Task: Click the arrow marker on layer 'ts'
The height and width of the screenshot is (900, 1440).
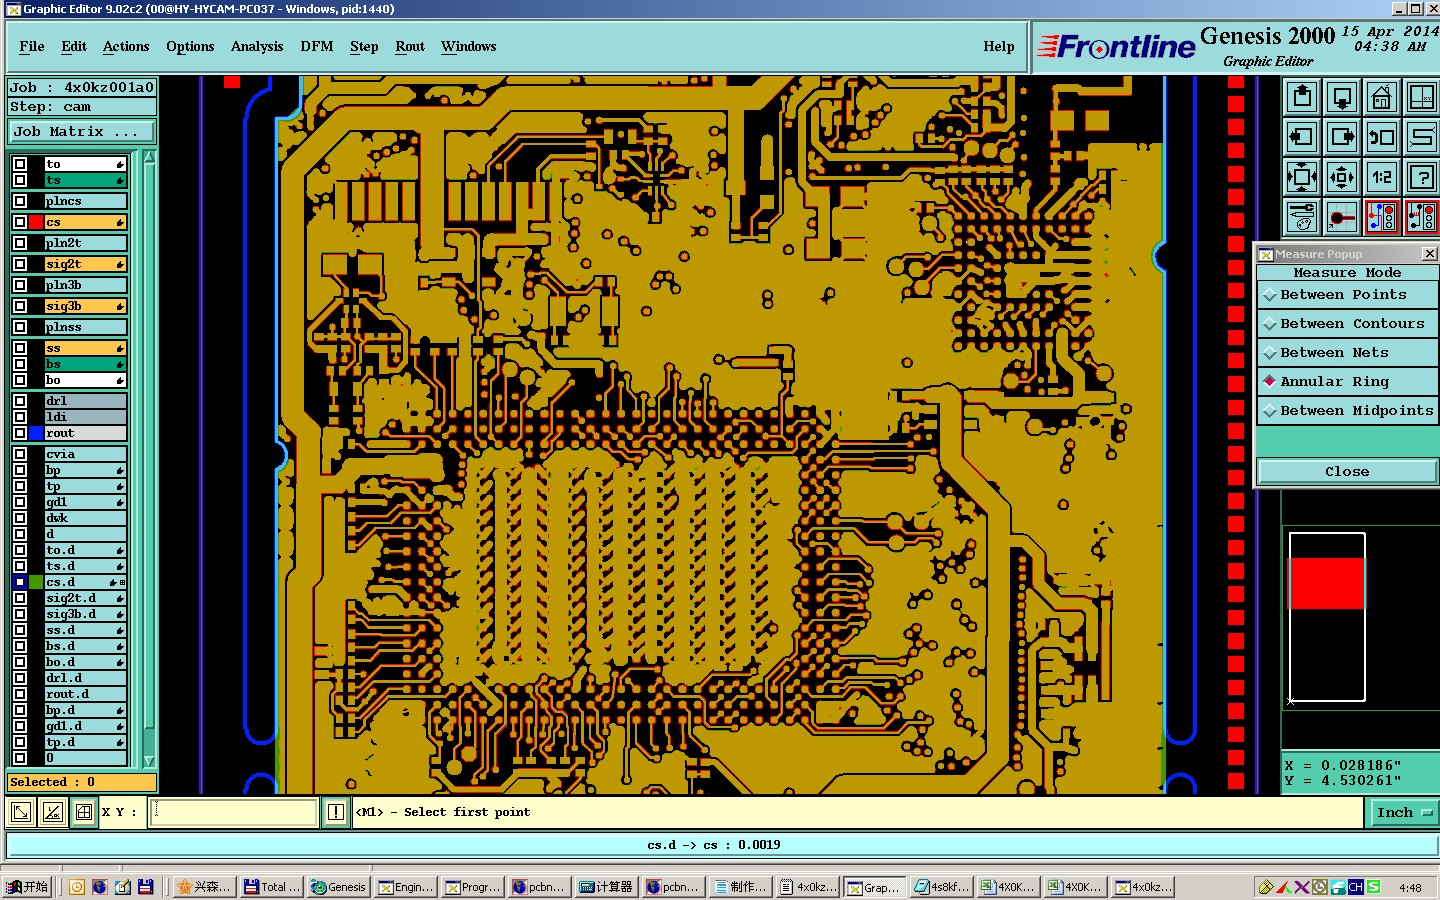Action: point(120,180)
